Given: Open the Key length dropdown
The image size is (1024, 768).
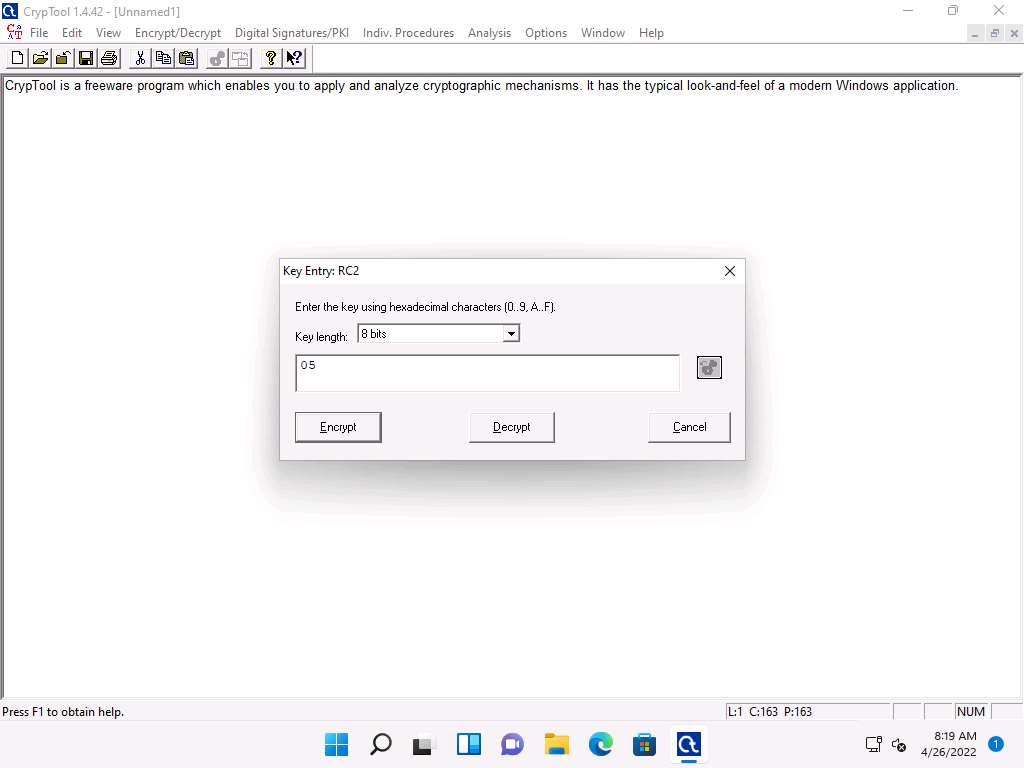Looking at the screenshot, I should pyautogui.click(x=511, y=334).
